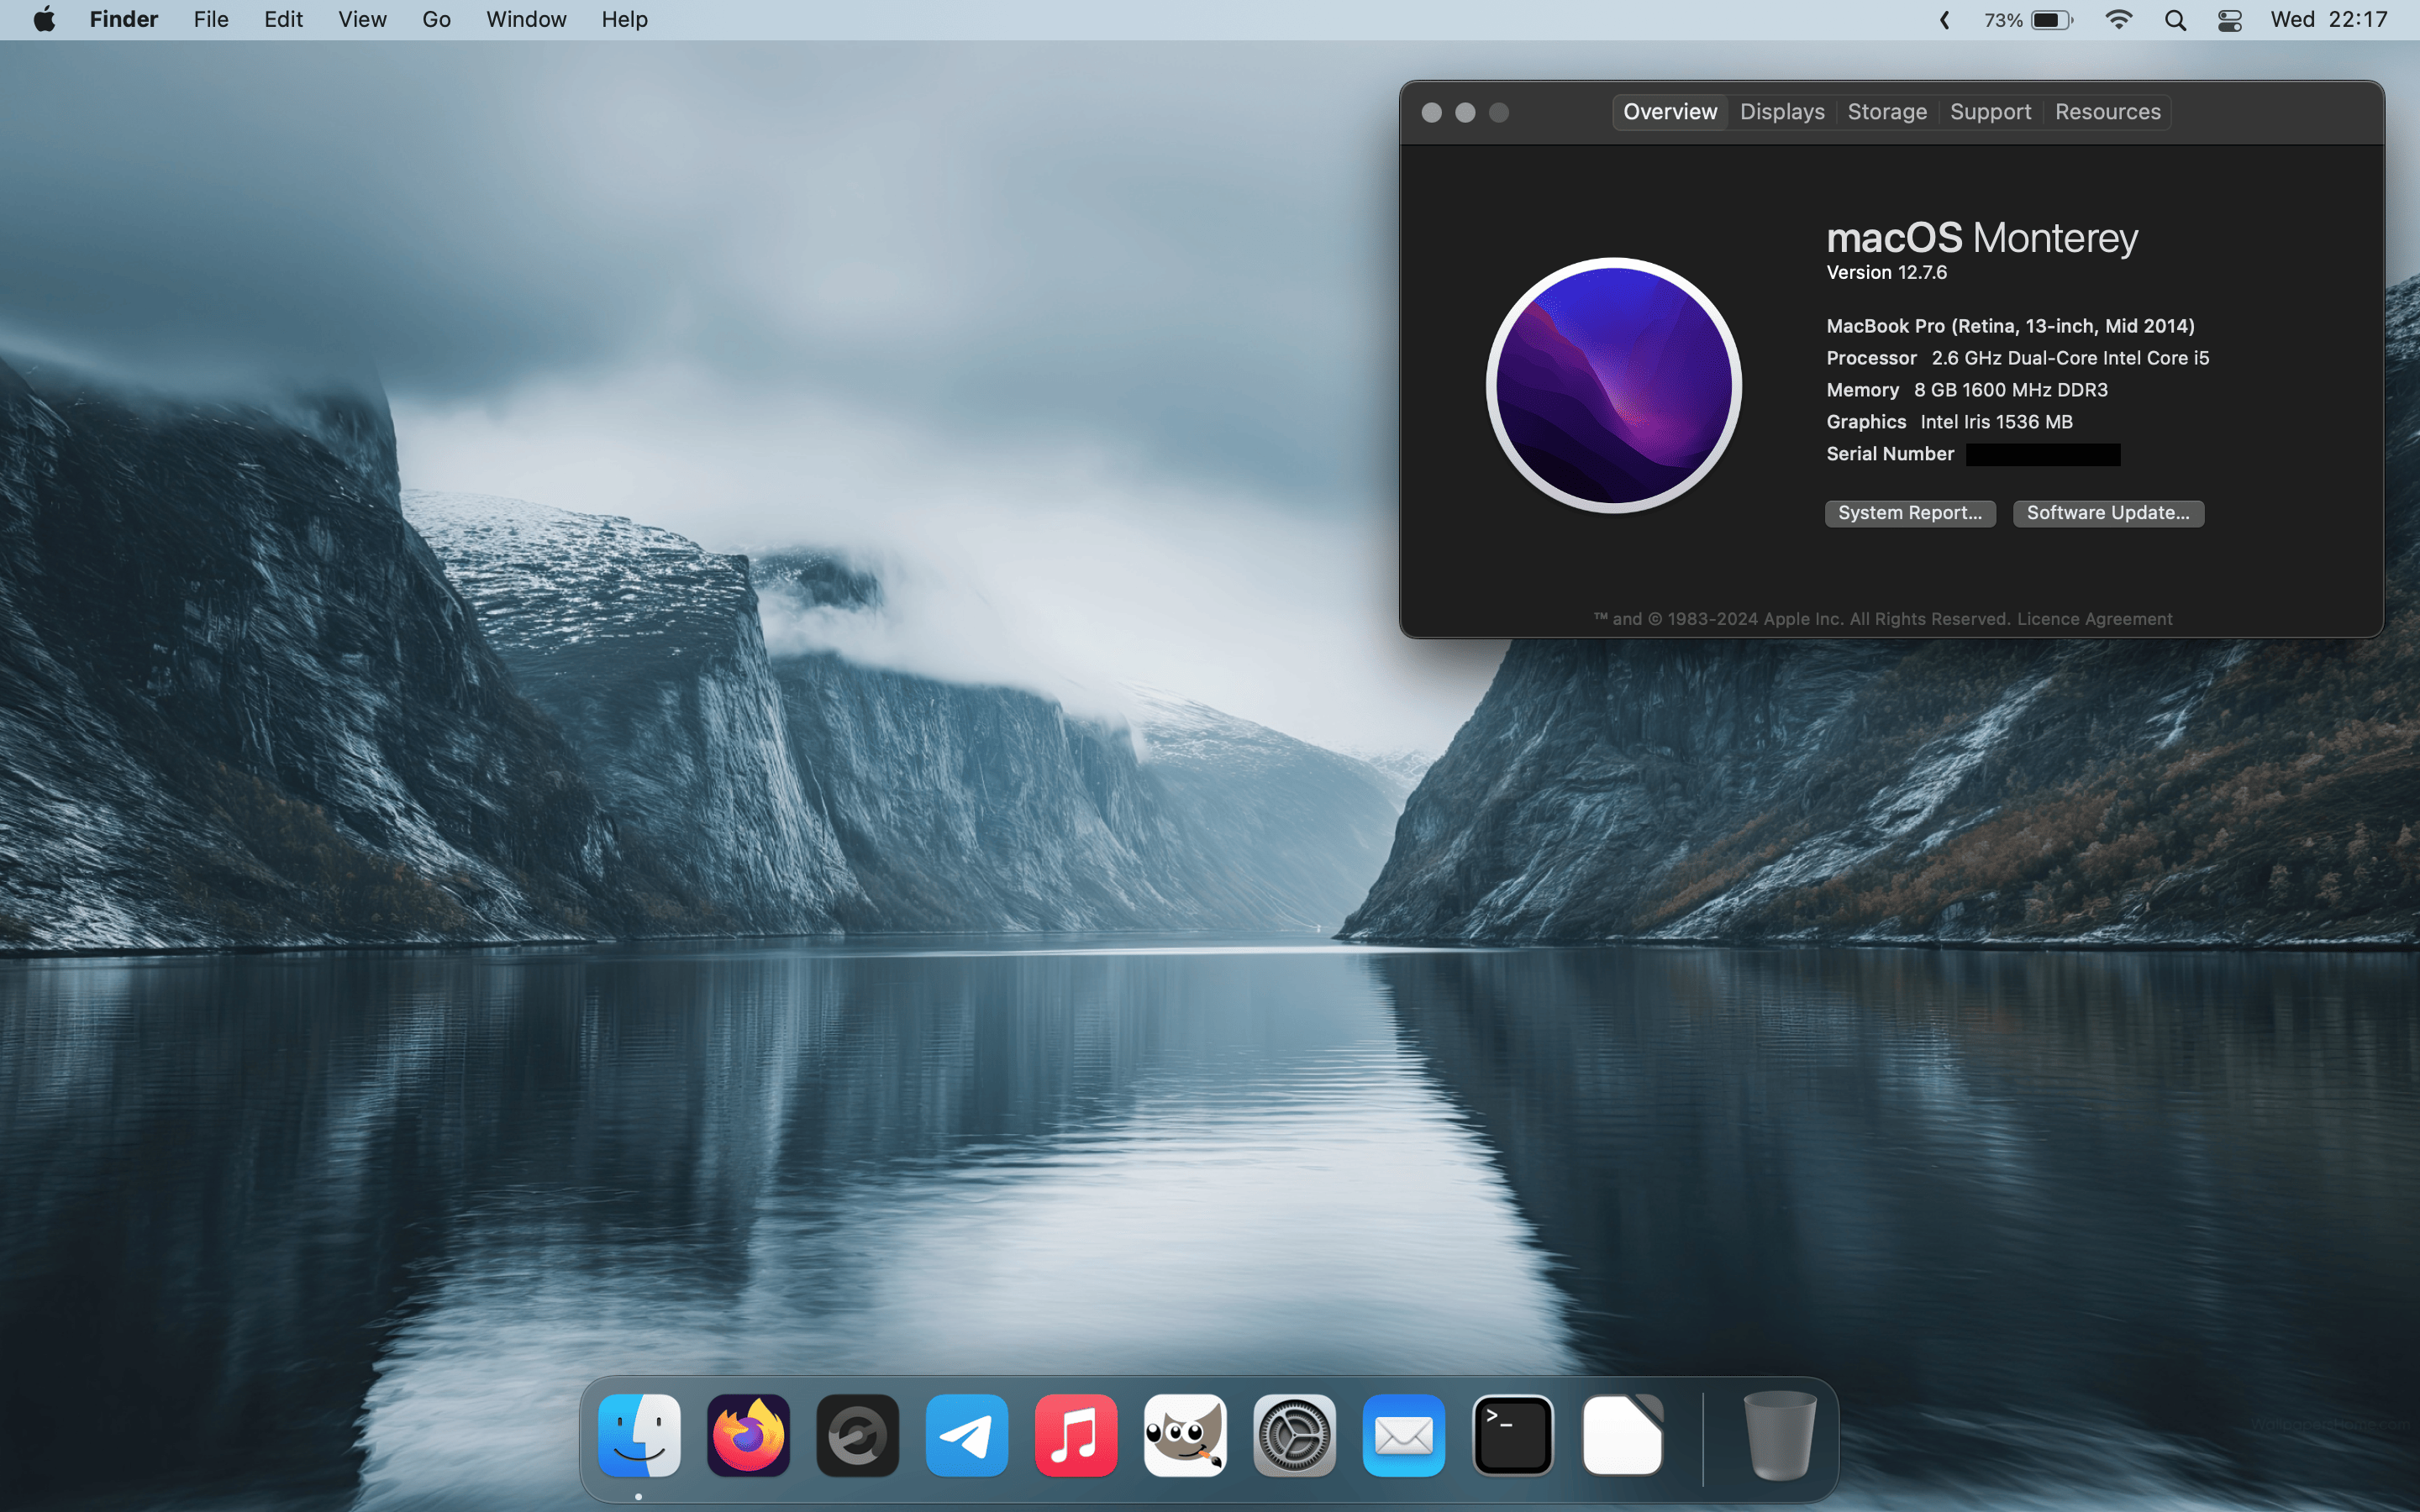Open the Apple menu
Image resolution: width=2420 pixels, height=1512 pixels.
pyautogui.click(x=44, y=19)
